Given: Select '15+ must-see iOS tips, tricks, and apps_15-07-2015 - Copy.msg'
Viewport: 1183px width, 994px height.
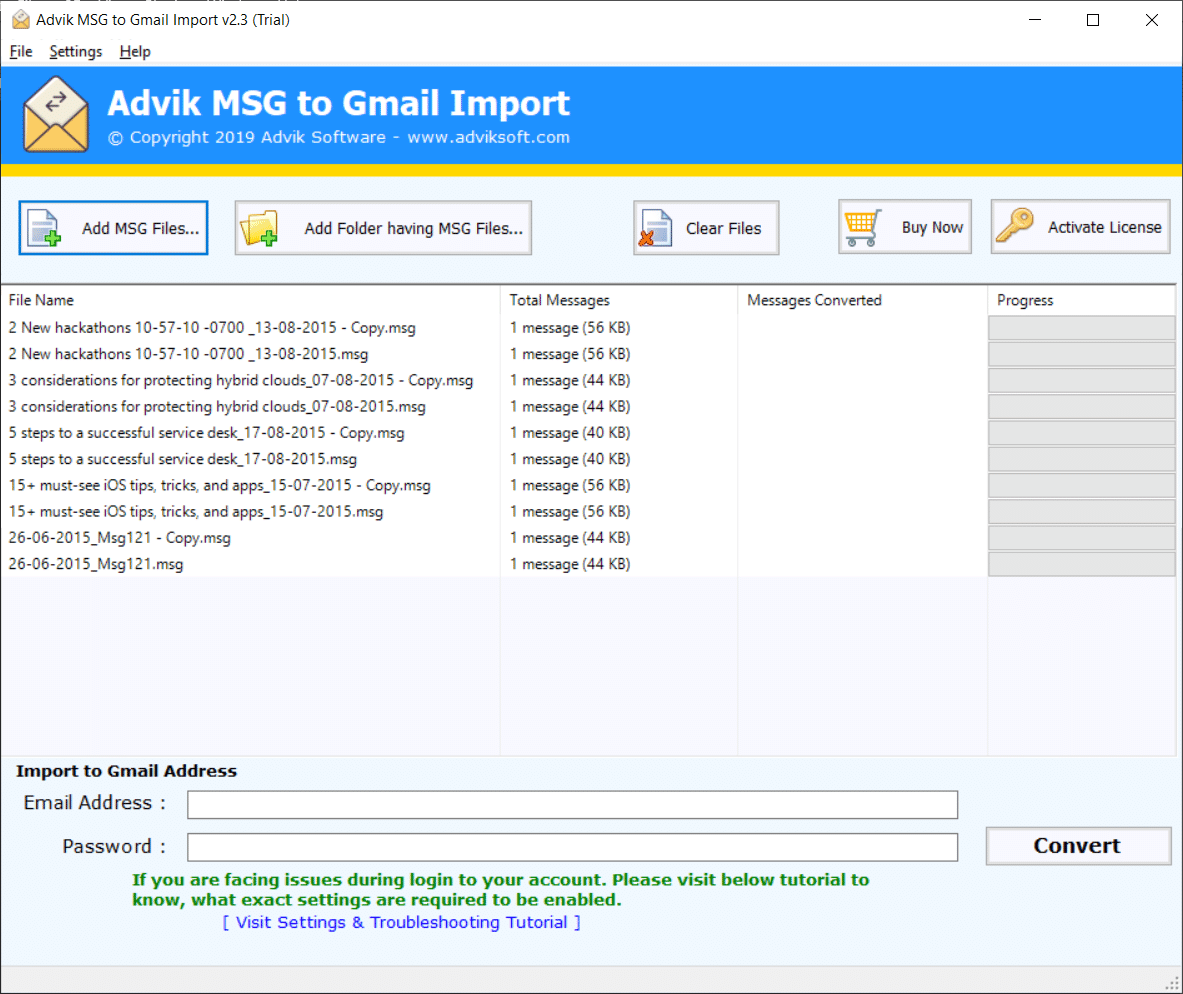Looking at the screenshot, I should pyautogui.click(x=220, y=485).
